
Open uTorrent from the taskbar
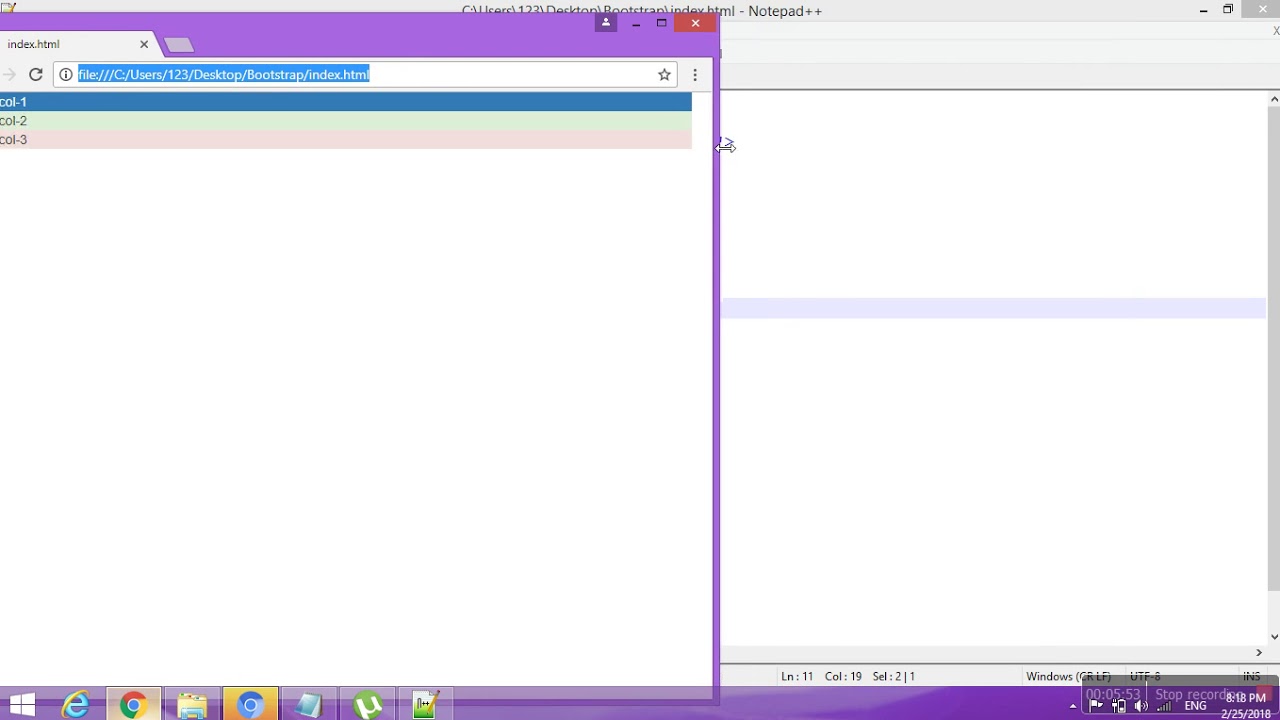pyautogui.click(x=367, y=705)
